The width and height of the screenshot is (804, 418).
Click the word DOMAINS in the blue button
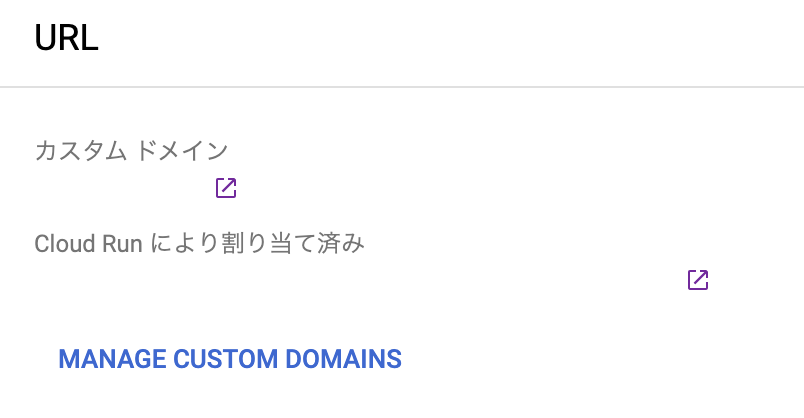pyautogui.click(x=344, y=359)
